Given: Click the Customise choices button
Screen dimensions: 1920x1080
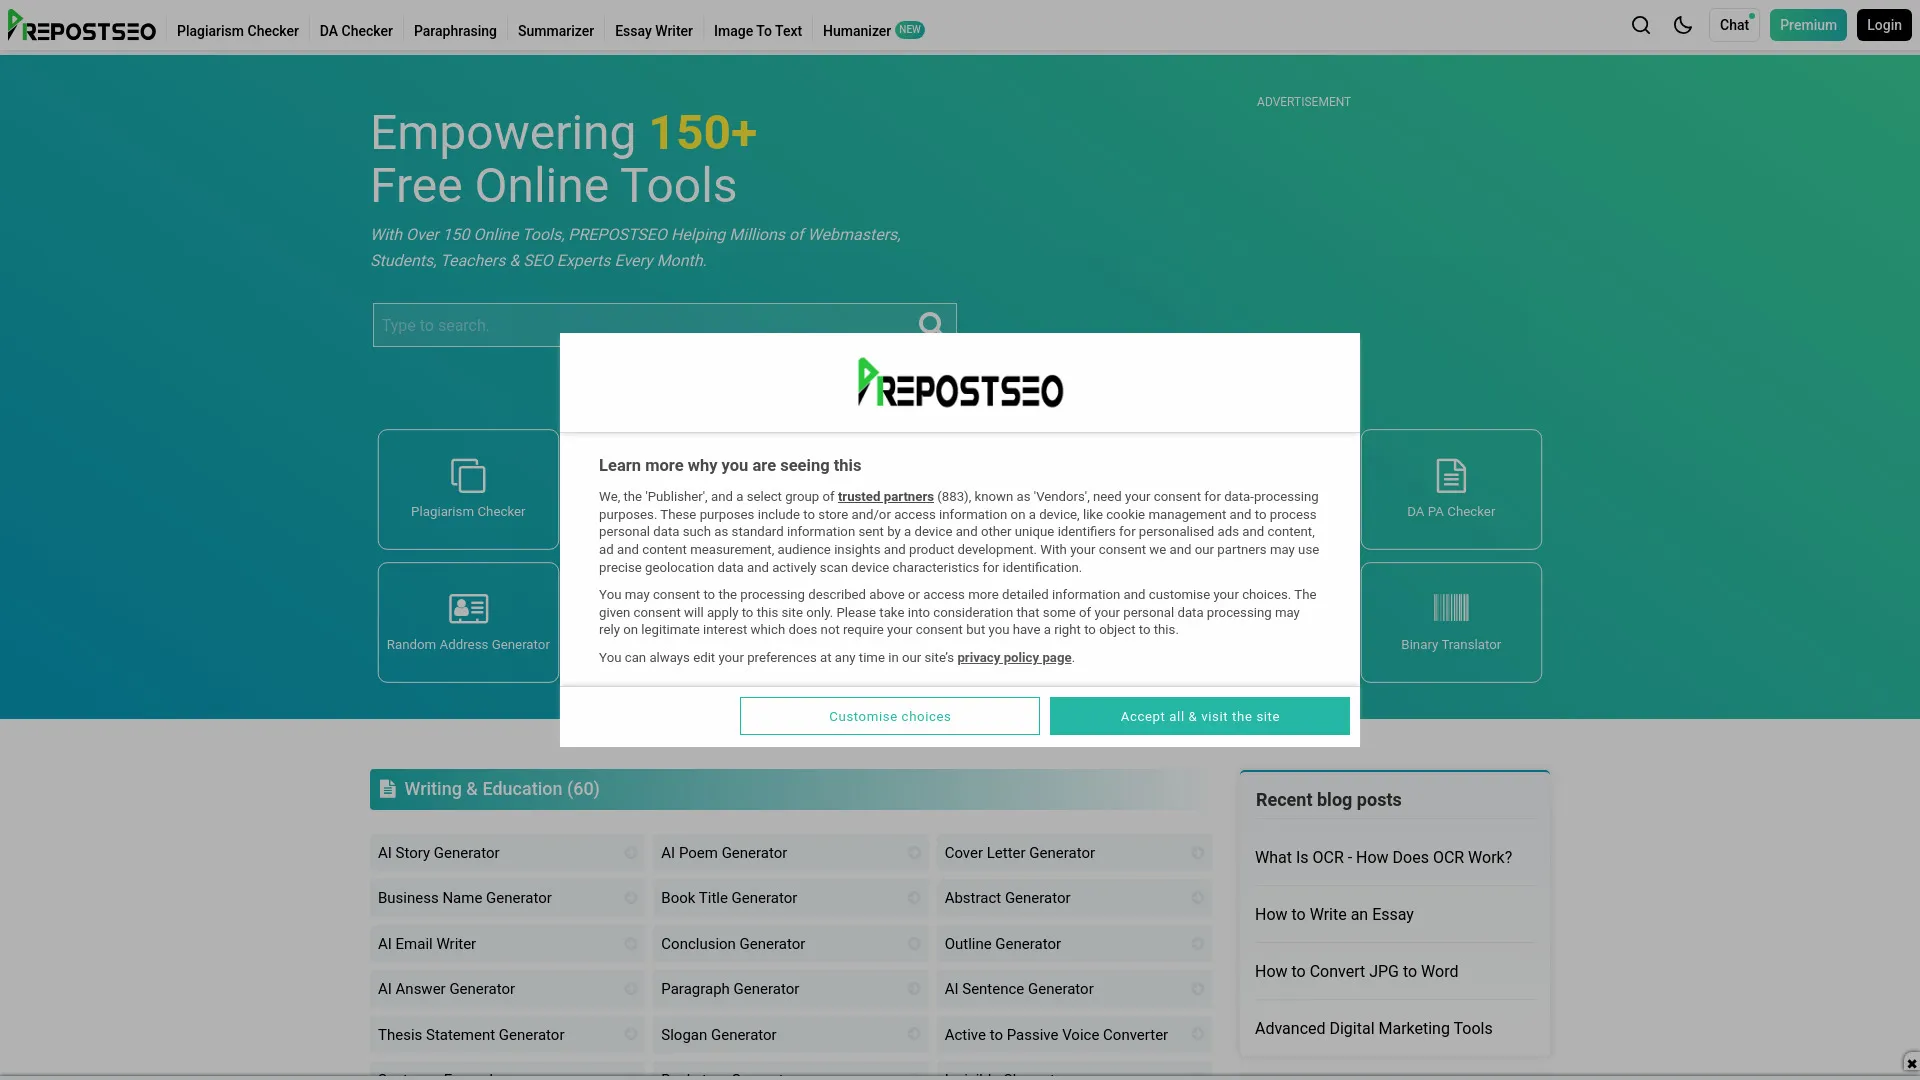Looking at the screenshot, I should coord(890,716).
